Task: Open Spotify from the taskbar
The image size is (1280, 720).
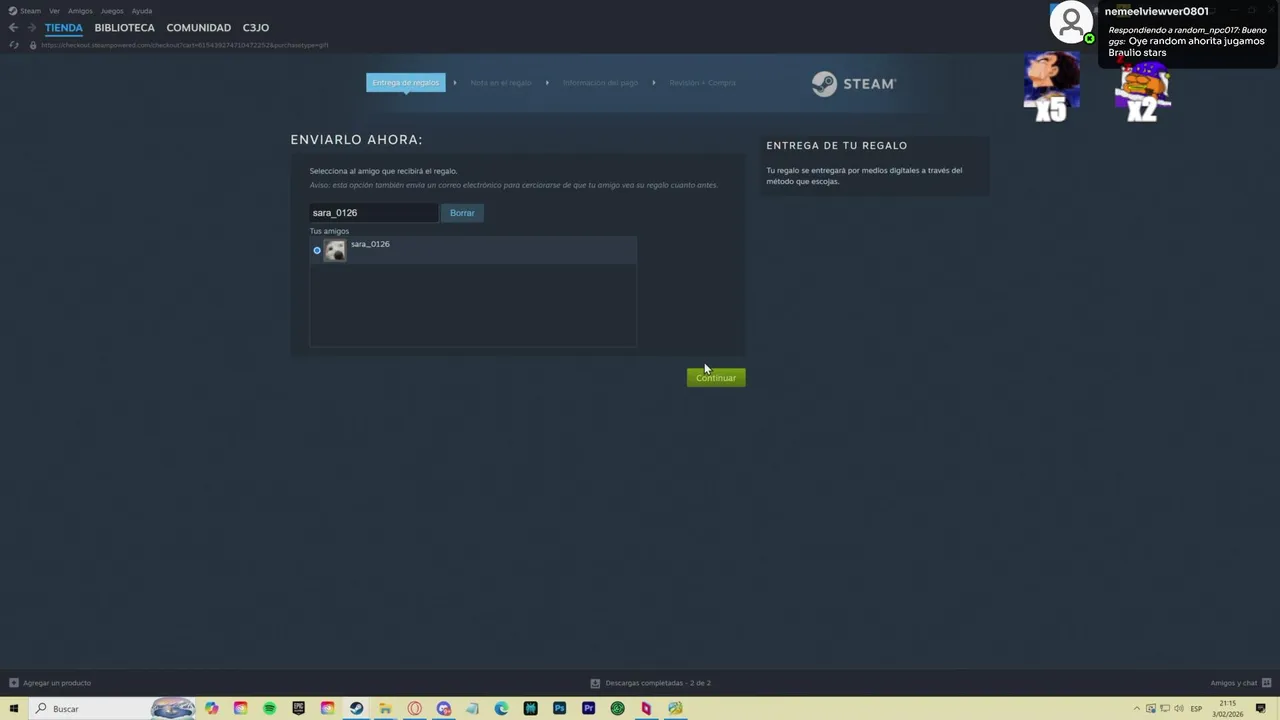Action: (x=269, y=708)
